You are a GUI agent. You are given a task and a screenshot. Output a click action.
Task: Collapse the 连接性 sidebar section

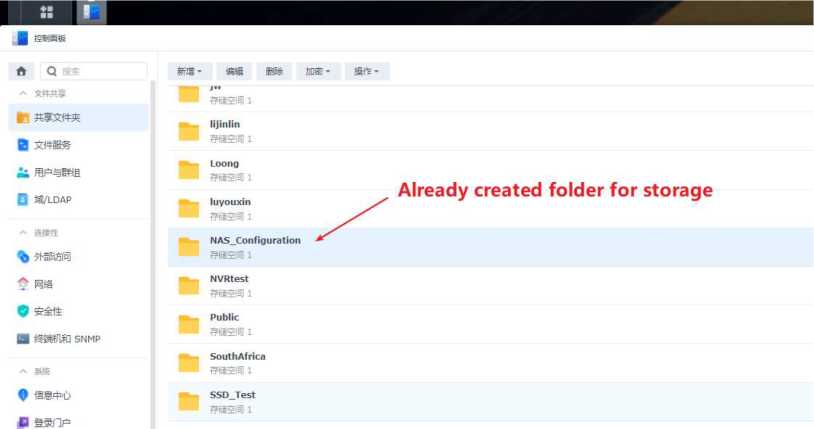(x=23, y=233)
